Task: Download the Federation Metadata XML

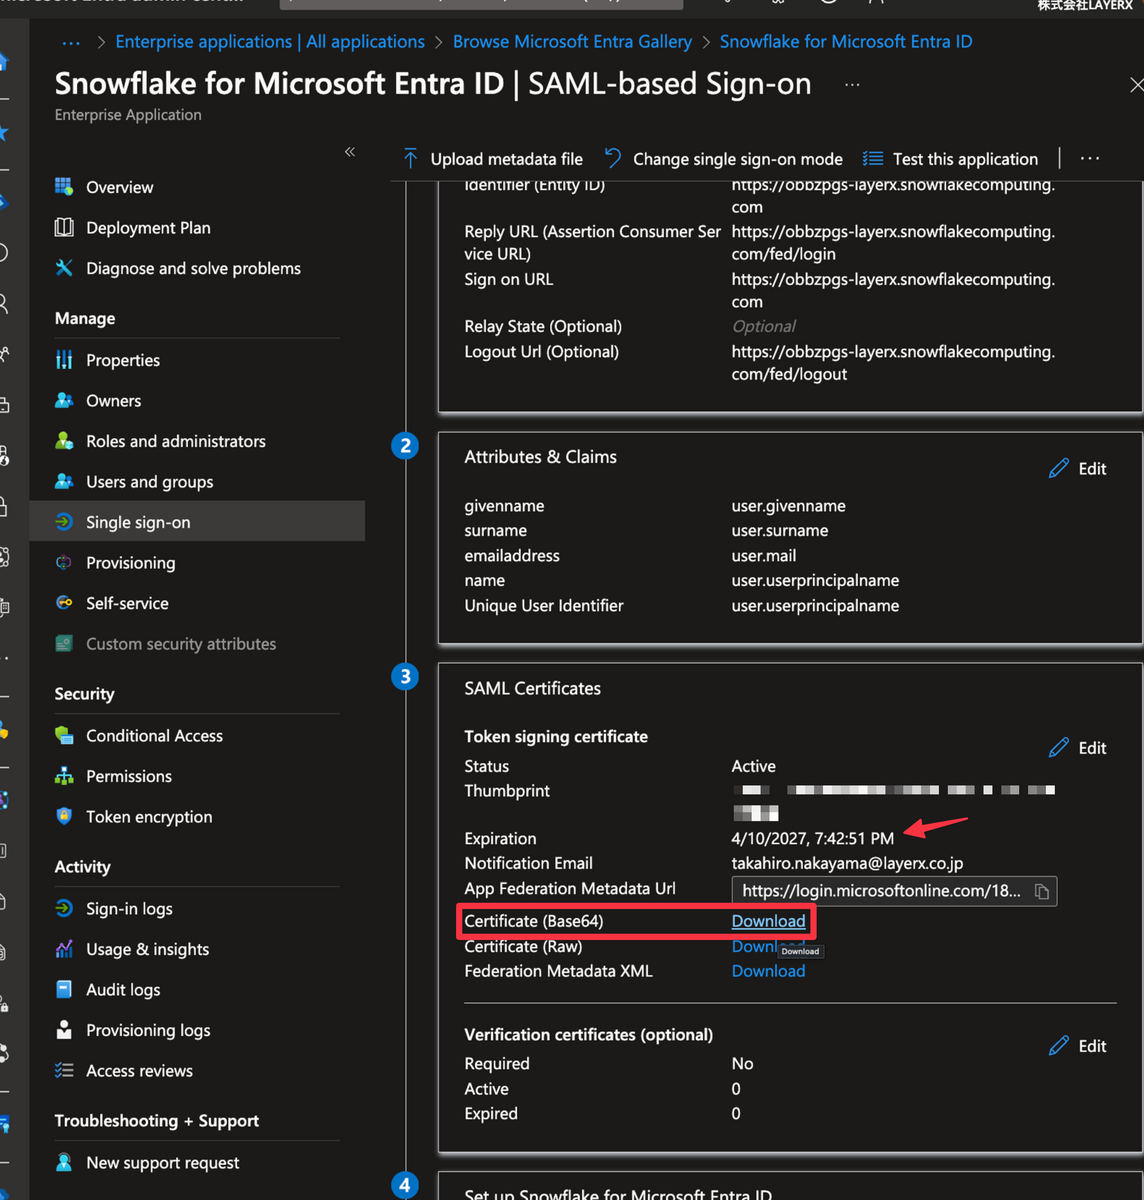Action: 768,971
